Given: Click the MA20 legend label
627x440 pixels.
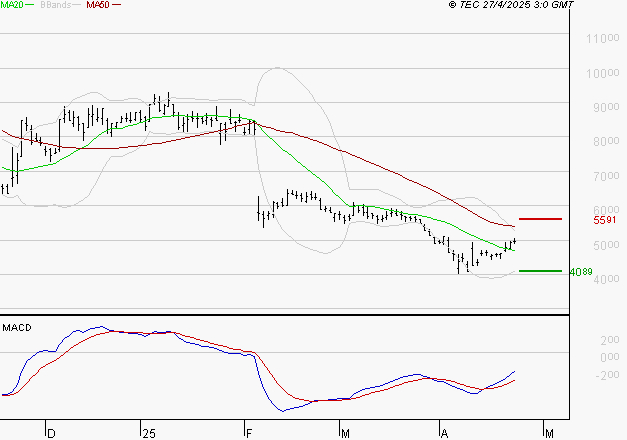Looking at the screenshot, I should click(x=12, y=5).
